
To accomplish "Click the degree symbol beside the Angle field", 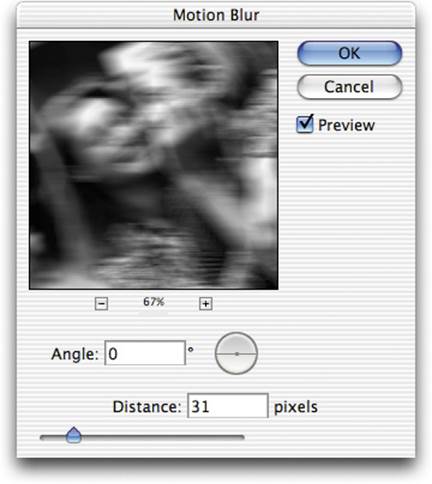I will coord(191,350).
